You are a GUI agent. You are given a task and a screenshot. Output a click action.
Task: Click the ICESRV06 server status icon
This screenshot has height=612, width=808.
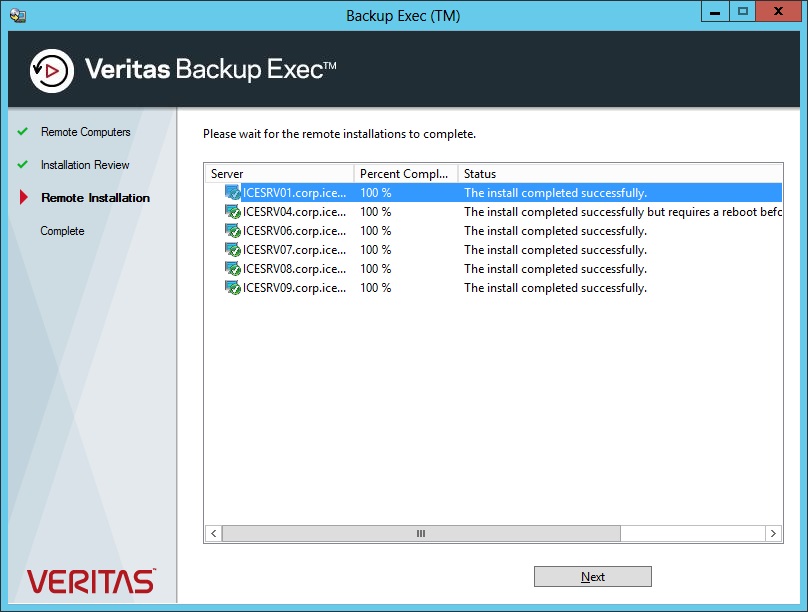pos(233,231)
